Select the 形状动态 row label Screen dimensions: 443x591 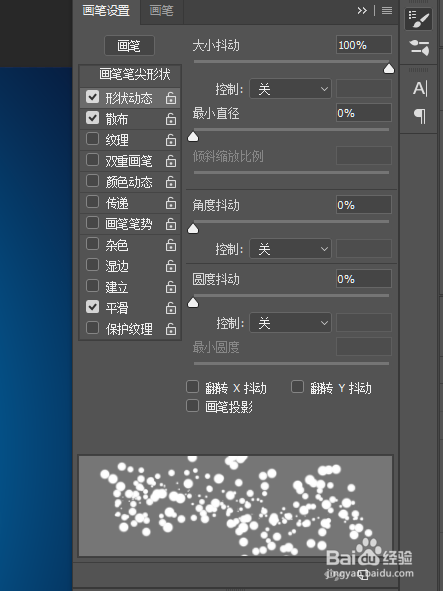click(x=129, y=98)
